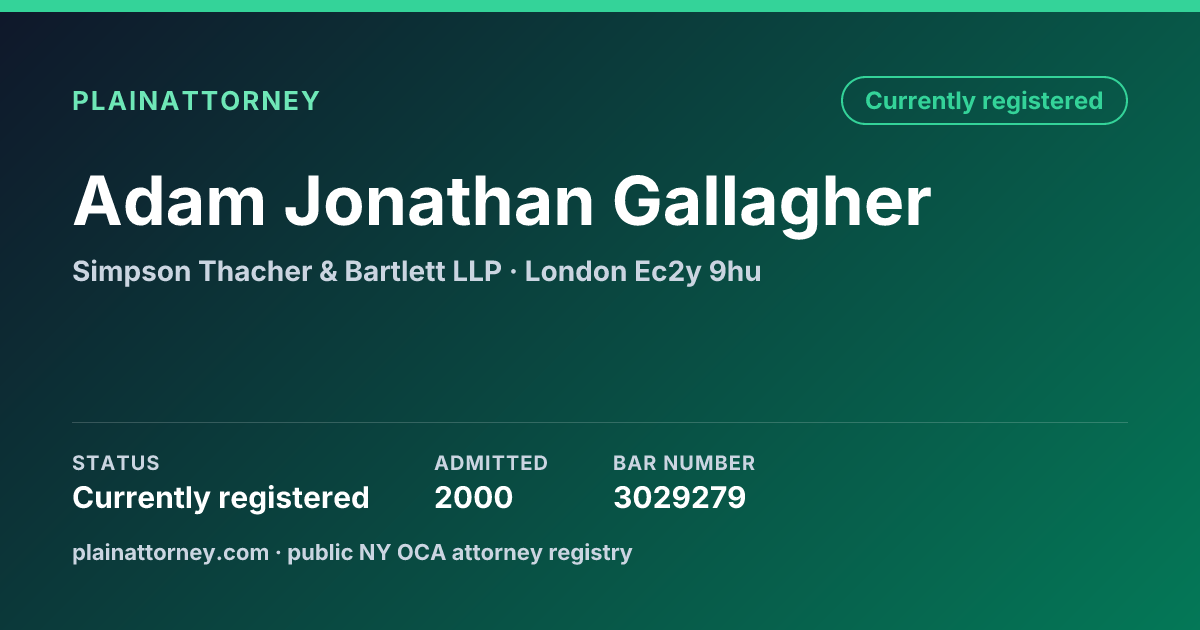The image size is (1200, 630).
Task: Click the green accent bar at top
Action: click(600, 6)
